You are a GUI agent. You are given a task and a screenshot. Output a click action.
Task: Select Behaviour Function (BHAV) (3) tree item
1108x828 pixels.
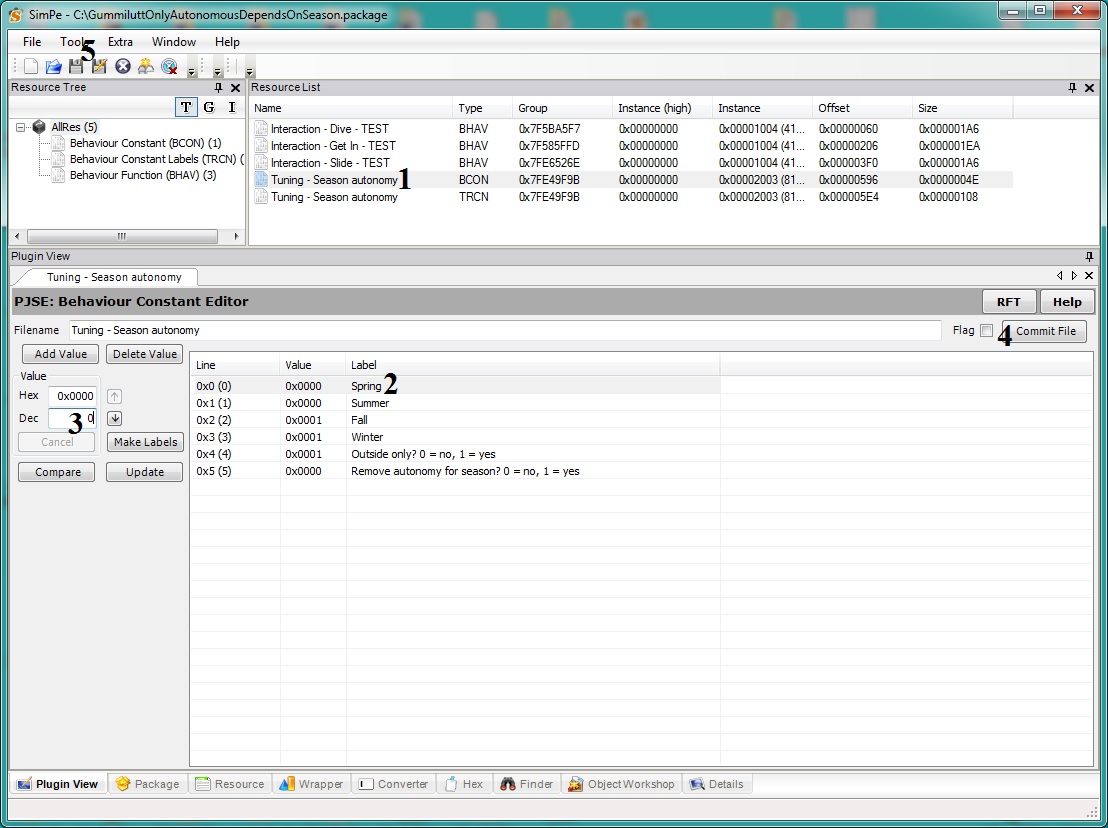click(143, 175)
